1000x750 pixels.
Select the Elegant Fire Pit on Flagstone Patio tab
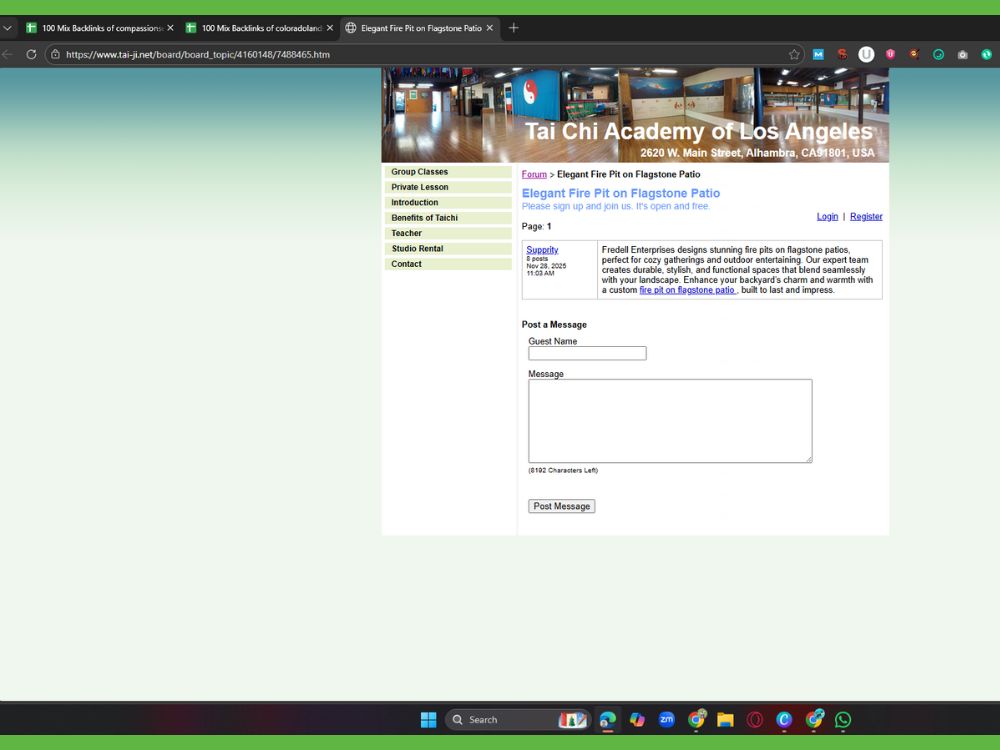click(420, 28)
